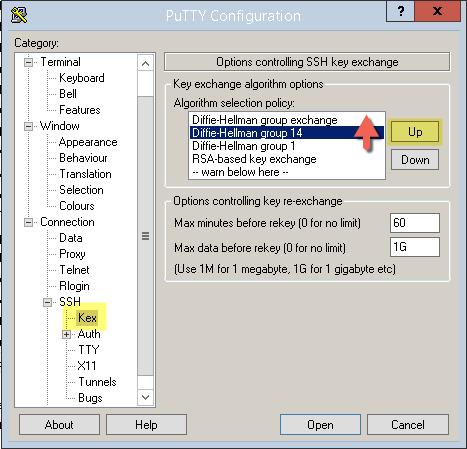Click the Help button
Screen dimensions: 467x449
(146, 425)
